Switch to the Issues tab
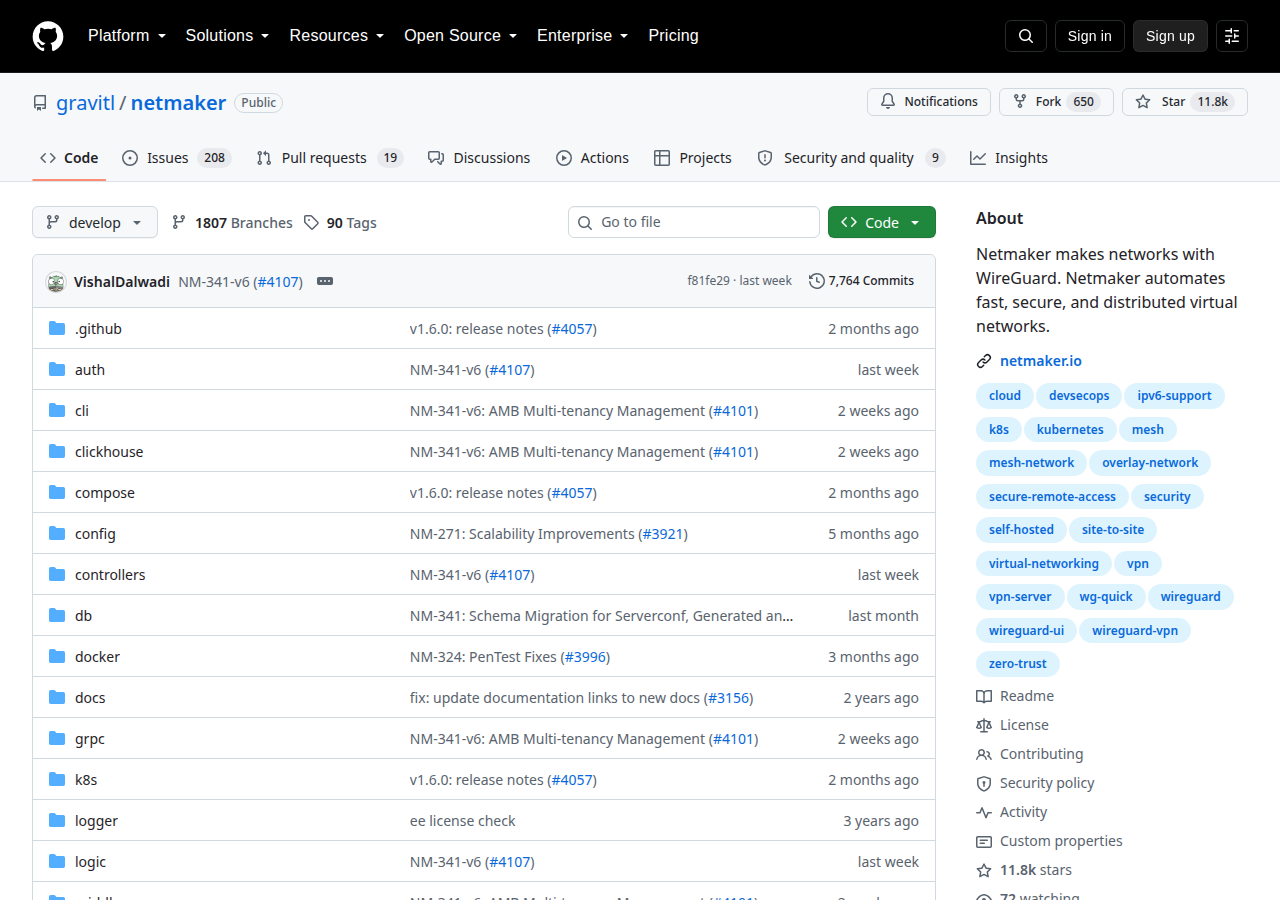Image resolution: width=1280 pixels, height=900 pixels. pos(176,158)
